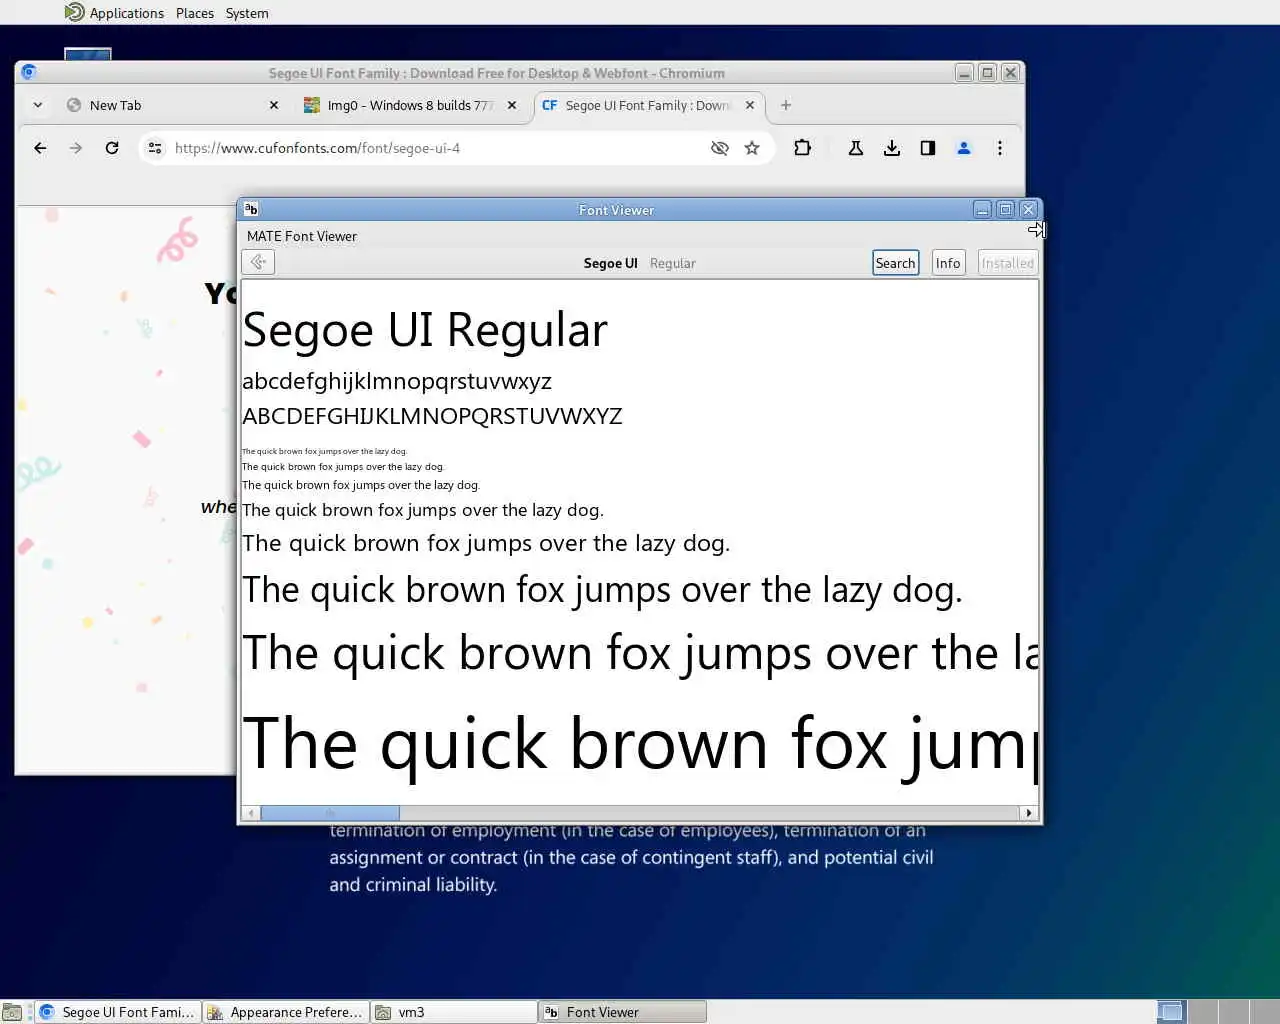Open the Applications menu
Screen dimensions: 1280x1024
126,13
